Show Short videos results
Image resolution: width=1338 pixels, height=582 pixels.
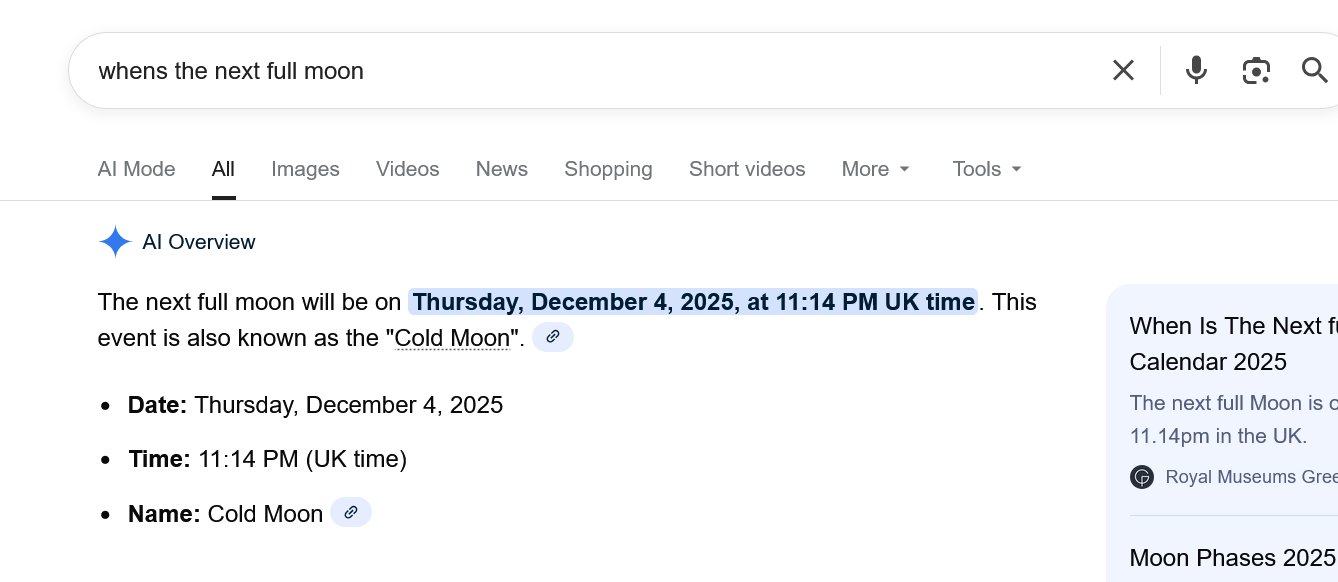pyautogui.click(x=747, y=169)
